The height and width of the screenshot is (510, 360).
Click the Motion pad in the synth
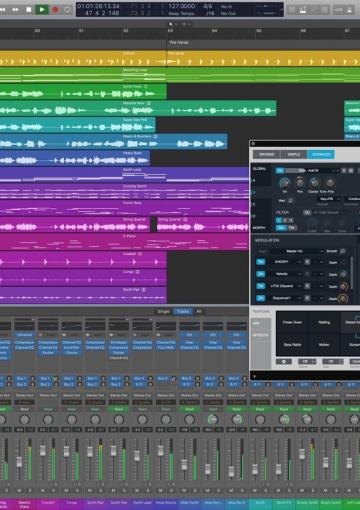(x=324, y=344)
